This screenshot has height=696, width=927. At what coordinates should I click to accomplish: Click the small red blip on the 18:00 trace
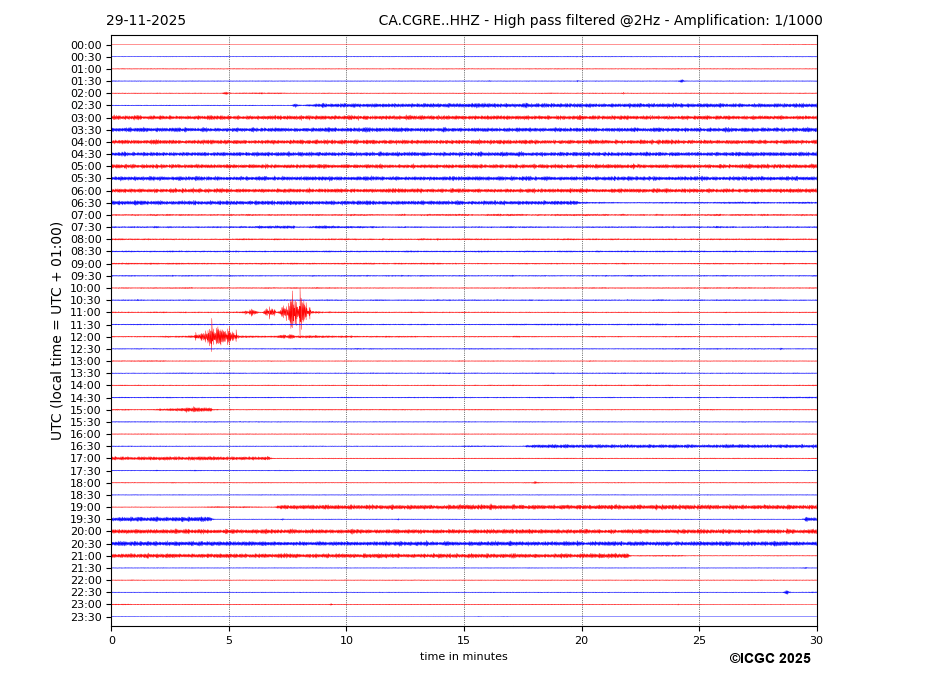[535, 482]
